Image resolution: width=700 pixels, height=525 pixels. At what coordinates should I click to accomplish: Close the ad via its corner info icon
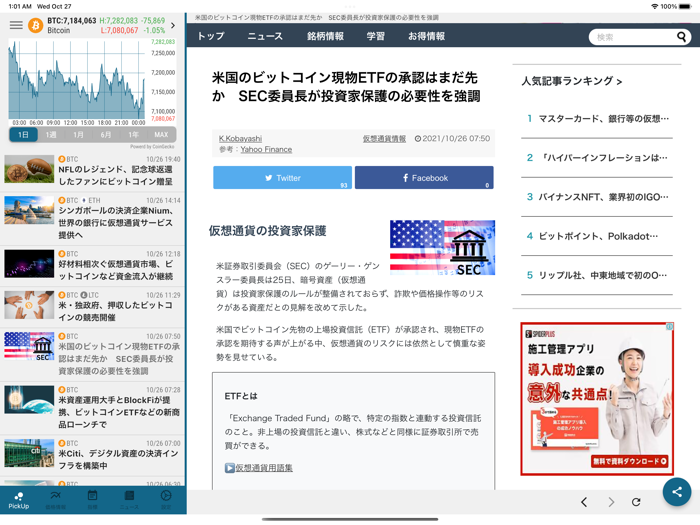[x=670, y=326]
